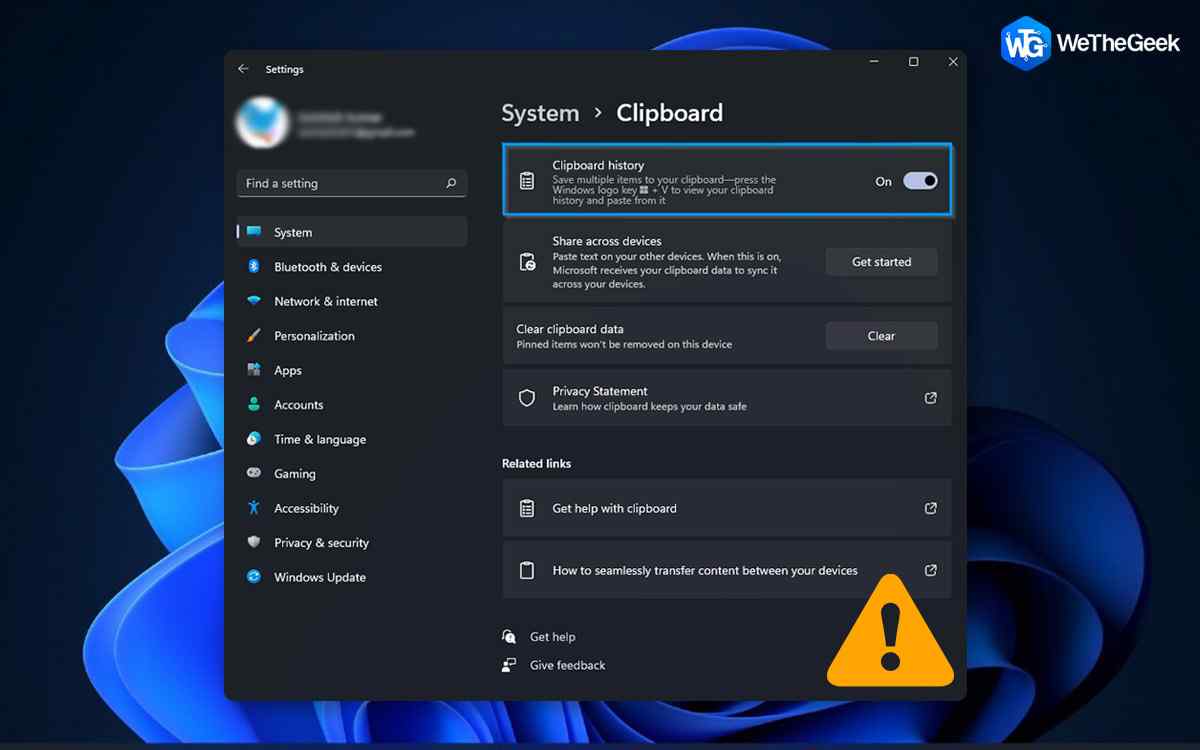The image size is (1200, 750).
Task: Click the Give feedback icon
Action: coord(510,665)
